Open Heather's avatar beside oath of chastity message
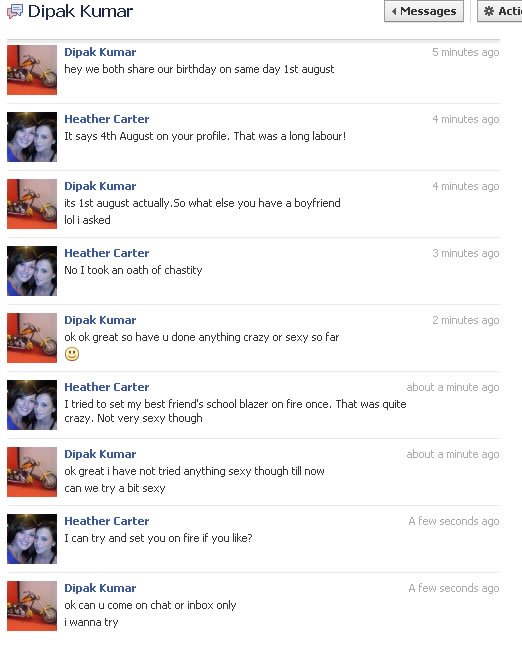This screenshot has height=651, width=522. click(x=32, y=271)
